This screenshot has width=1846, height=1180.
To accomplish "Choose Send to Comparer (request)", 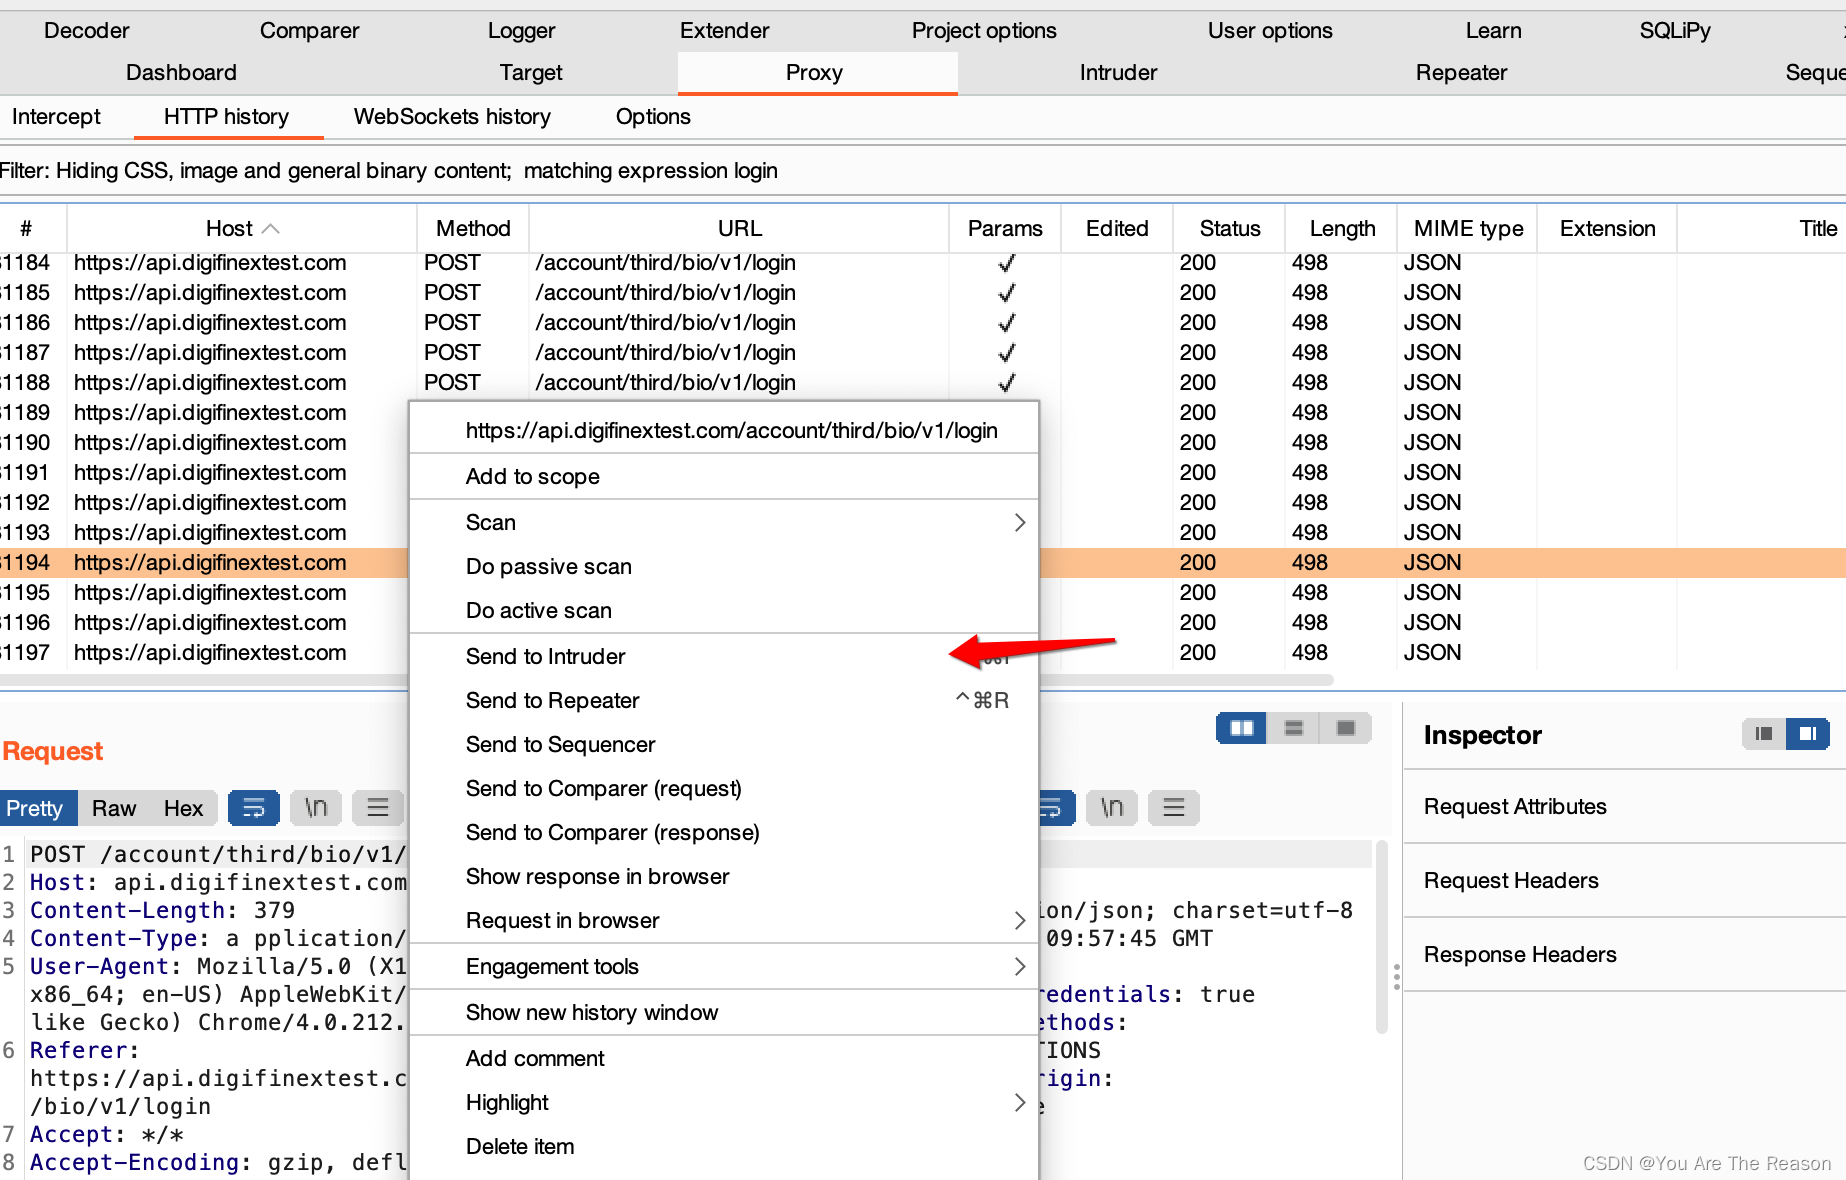I will pos(724,788).
